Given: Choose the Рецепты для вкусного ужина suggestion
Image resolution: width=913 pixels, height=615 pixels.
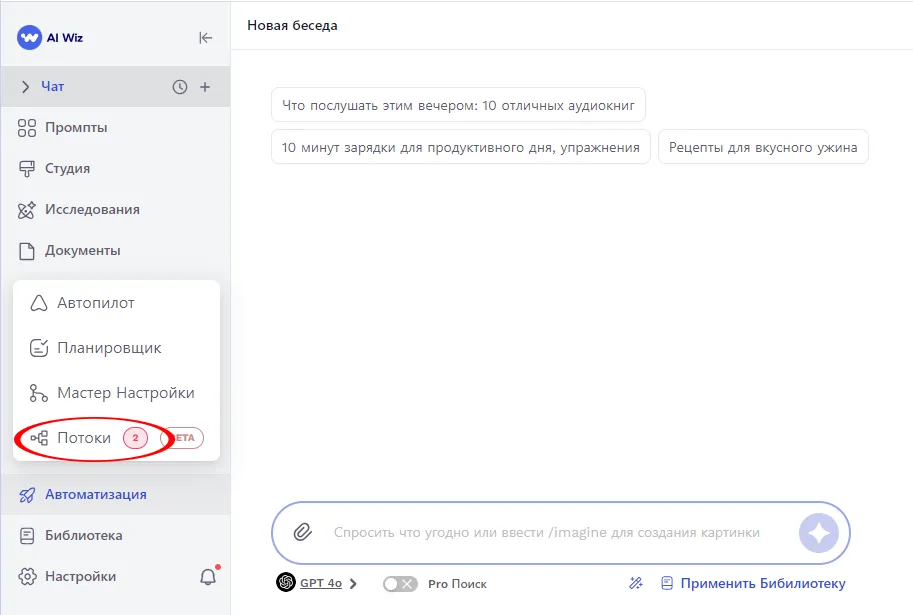Looking at the screenshot, I should click(762, 147).
